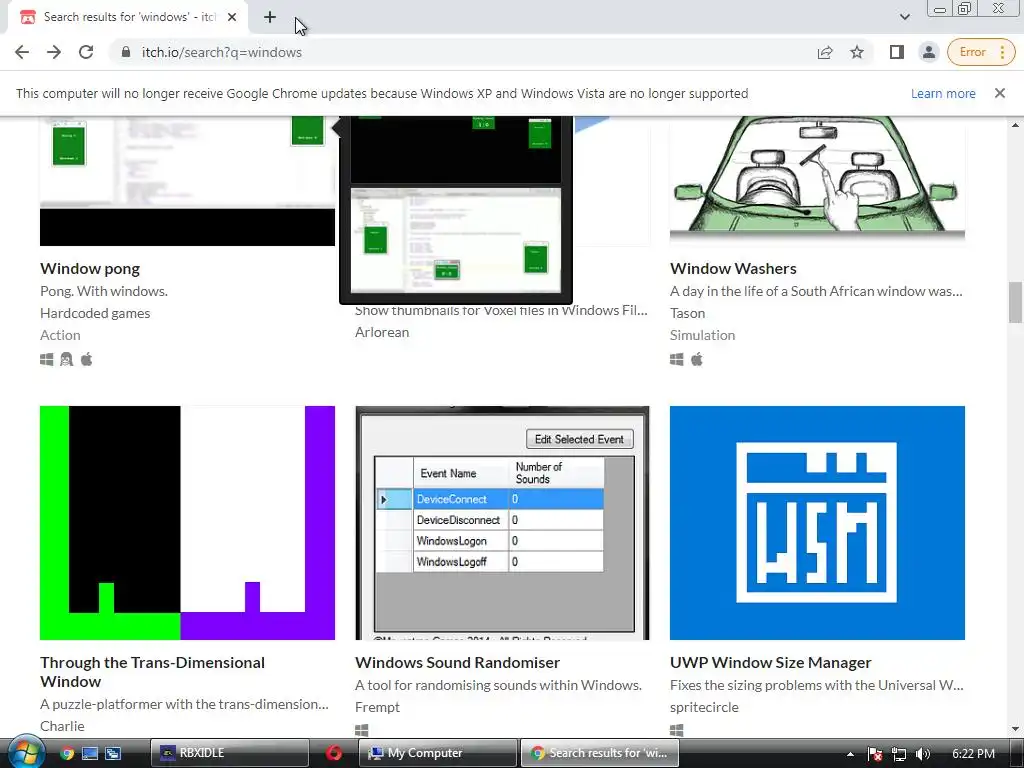Open the Tason author page
Viewport: 1024px width, 768px height.
(688, 313)
